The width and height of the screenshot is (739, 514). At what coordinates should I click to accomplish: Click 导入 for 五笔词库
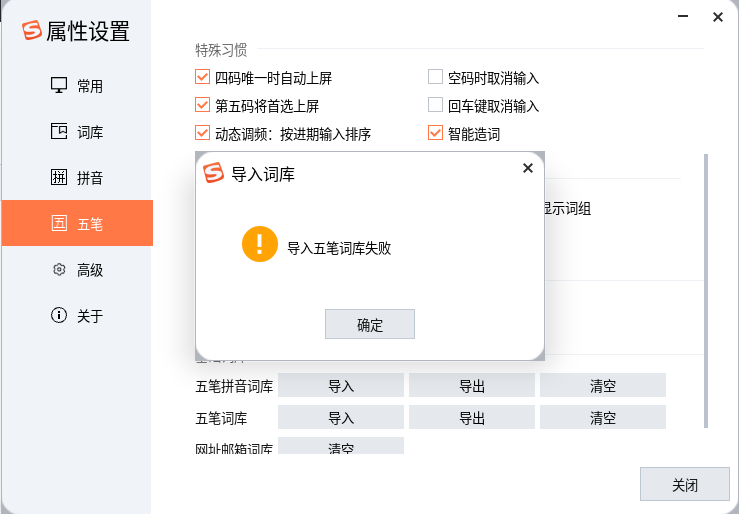341,417
